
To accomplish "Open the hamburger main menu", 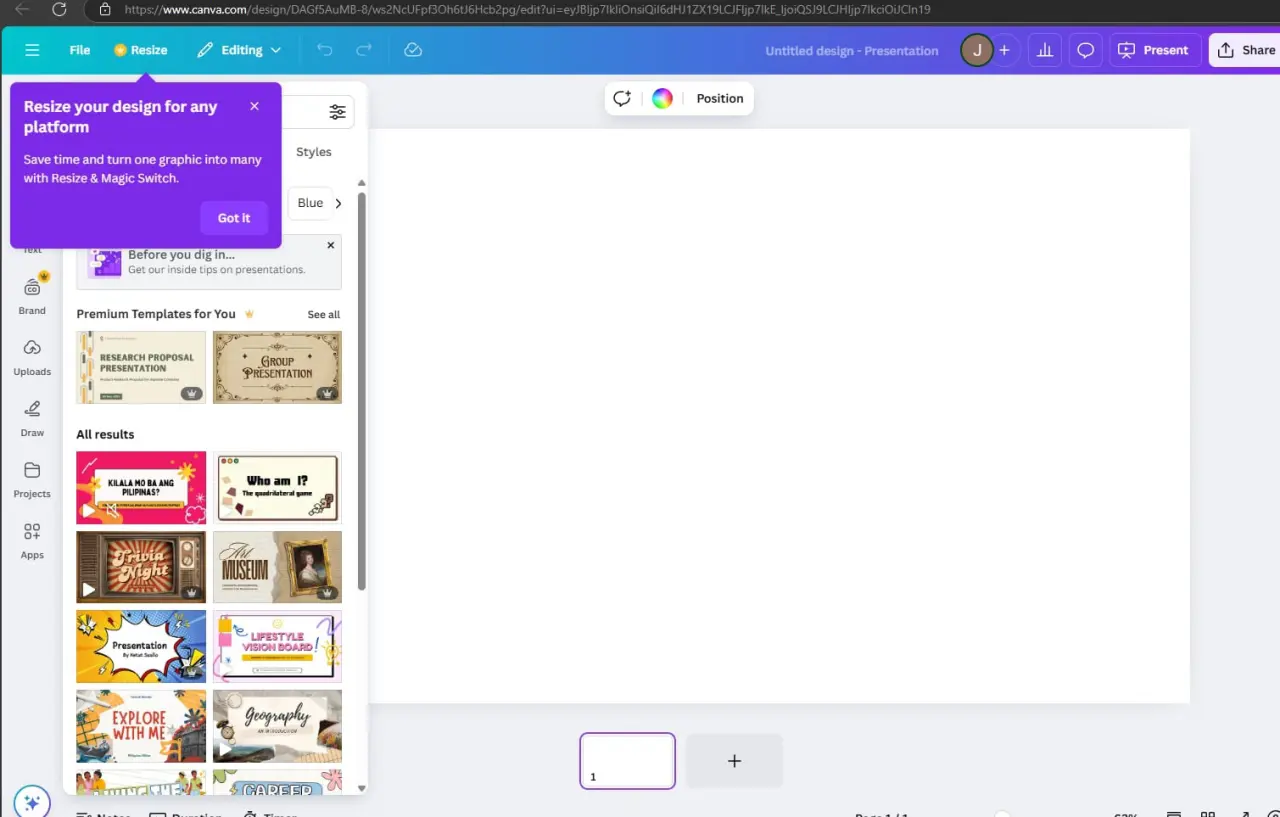I will click(32, 50).
